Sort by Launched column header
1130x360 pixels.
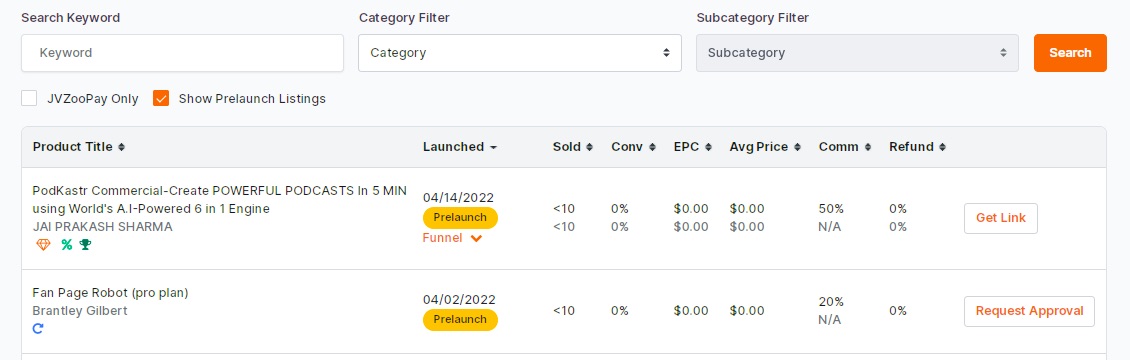[x=460, y=147]
